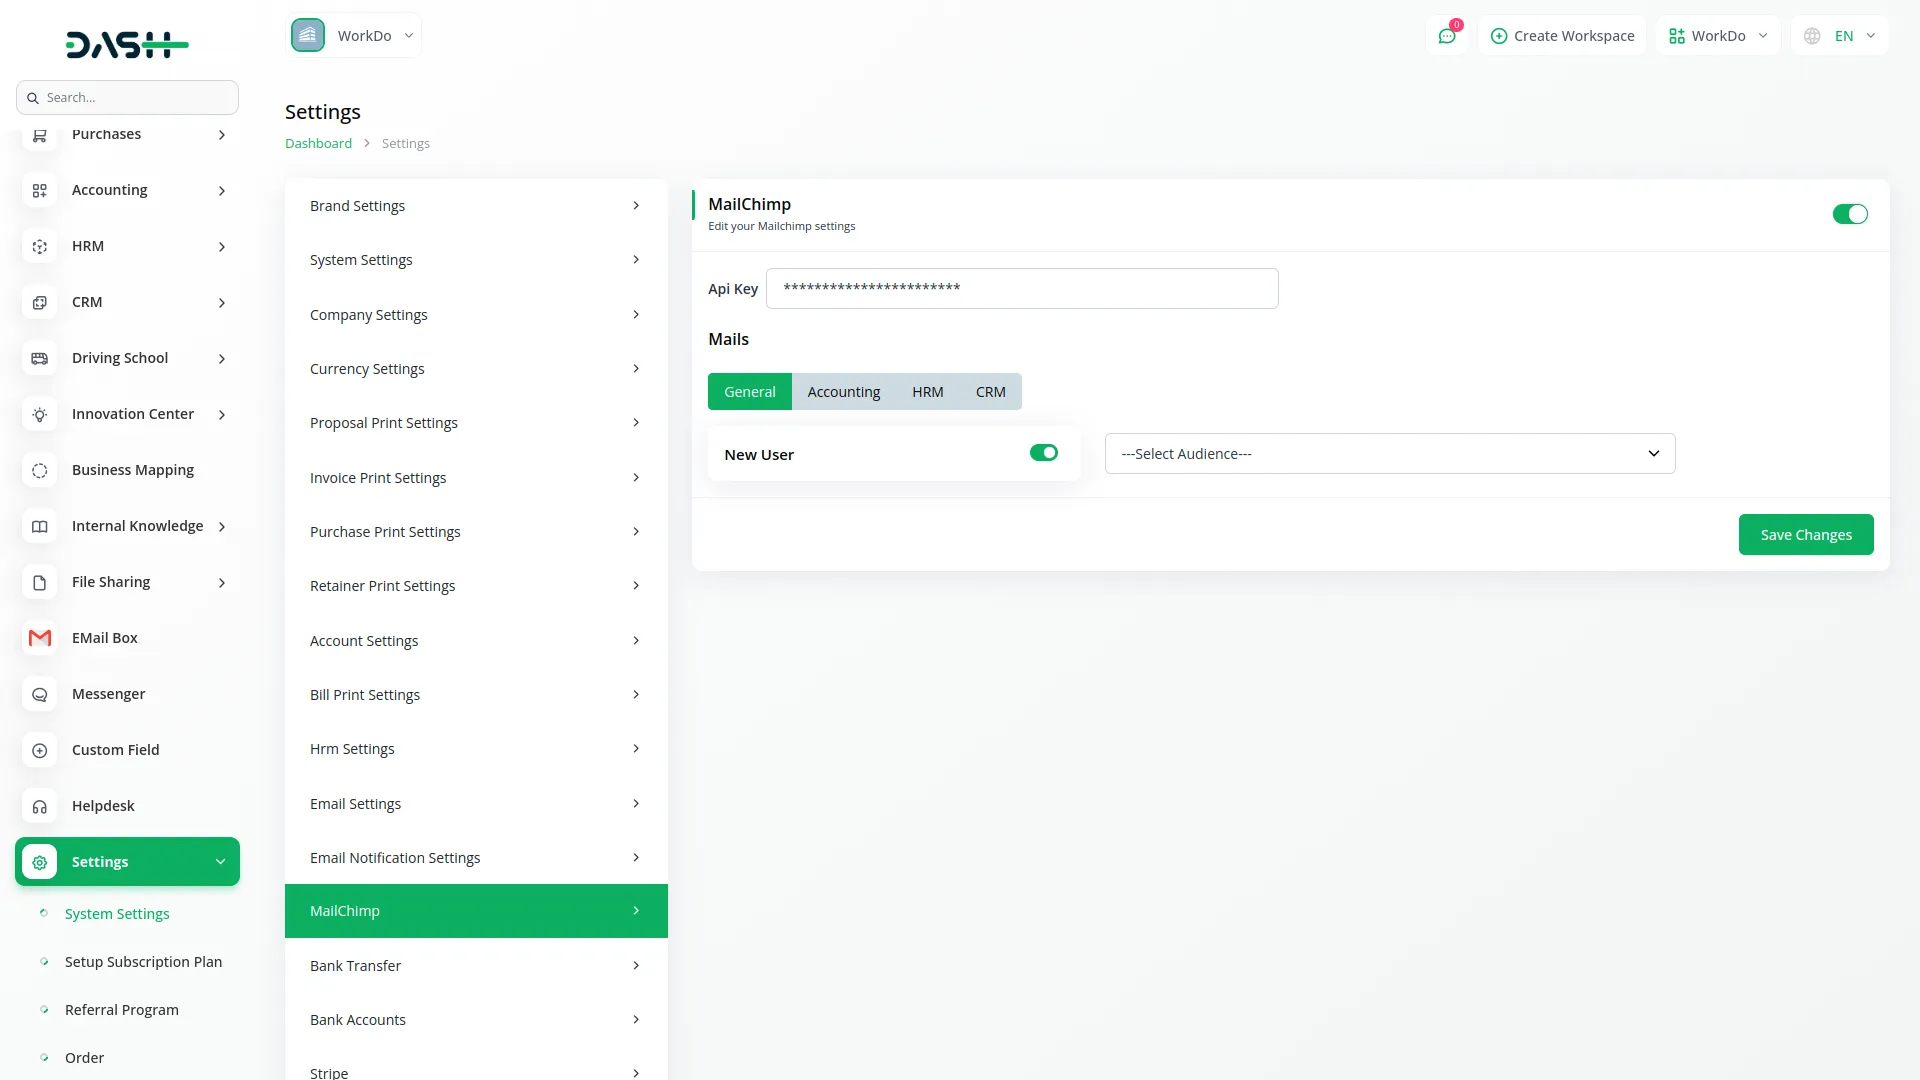Click the Innovation Center lightbulb icon
Screen dimensions: 1920x1080
(40, 414)
